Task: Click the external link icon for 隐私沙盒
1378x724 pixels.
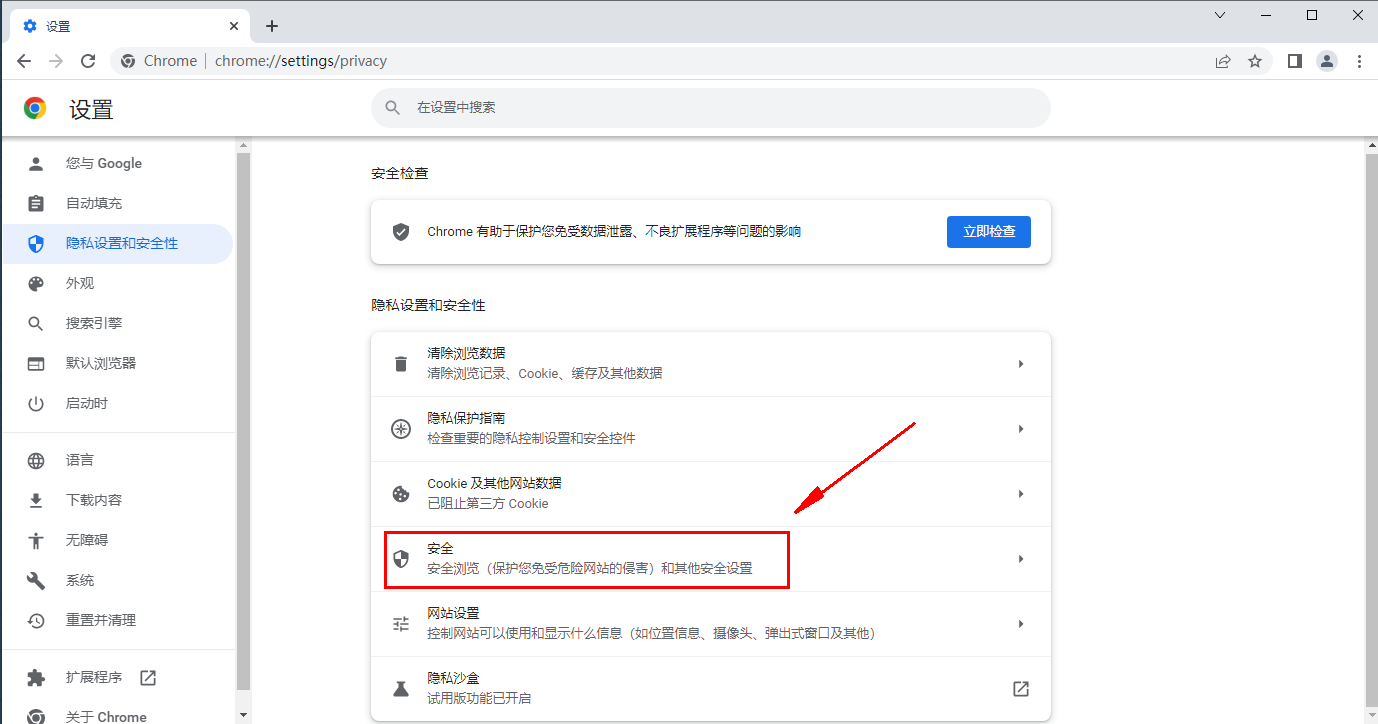Action: (1021, 689)
